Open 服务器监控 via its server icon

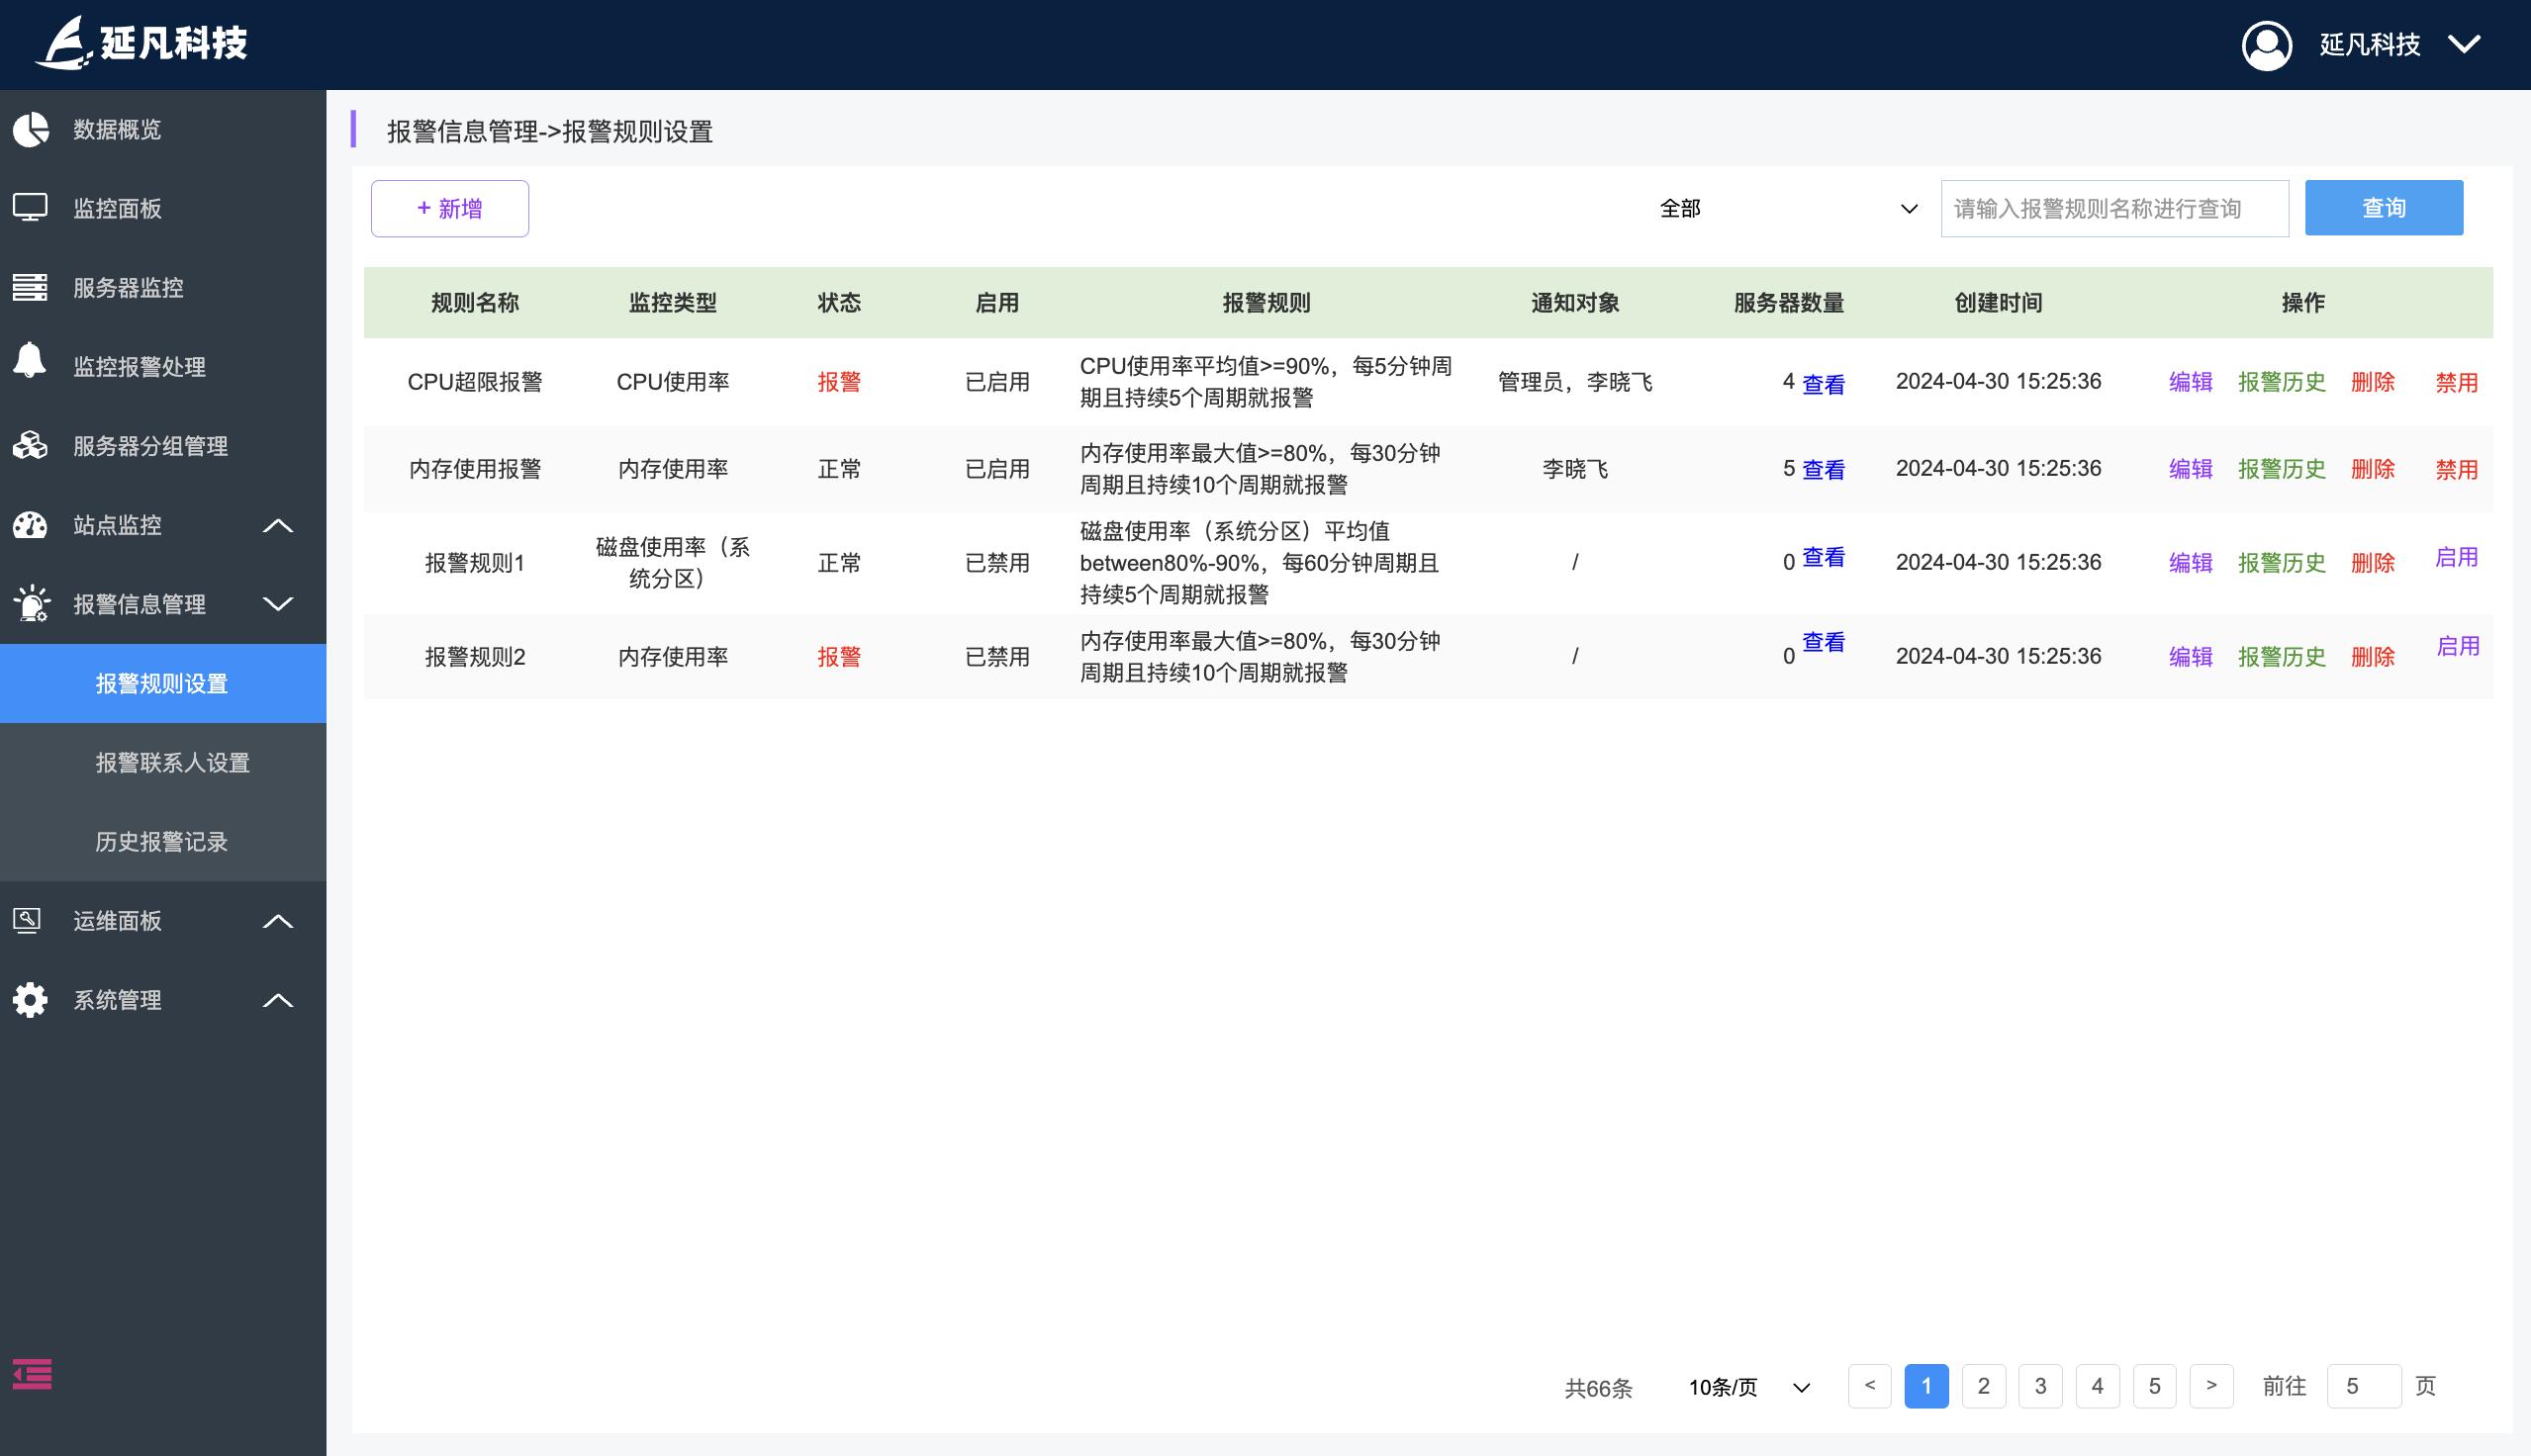pyautogui.click(x=31, y=288)
